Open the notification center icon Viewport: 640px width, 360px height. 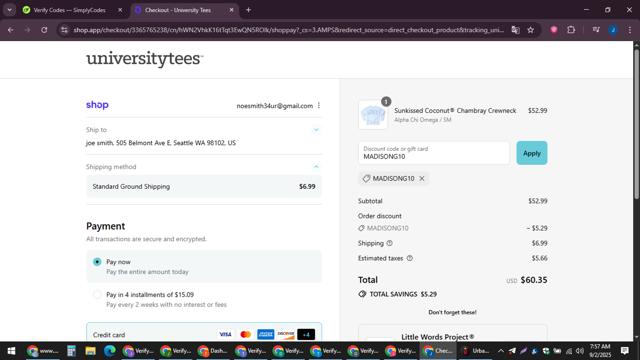(624, 351)
